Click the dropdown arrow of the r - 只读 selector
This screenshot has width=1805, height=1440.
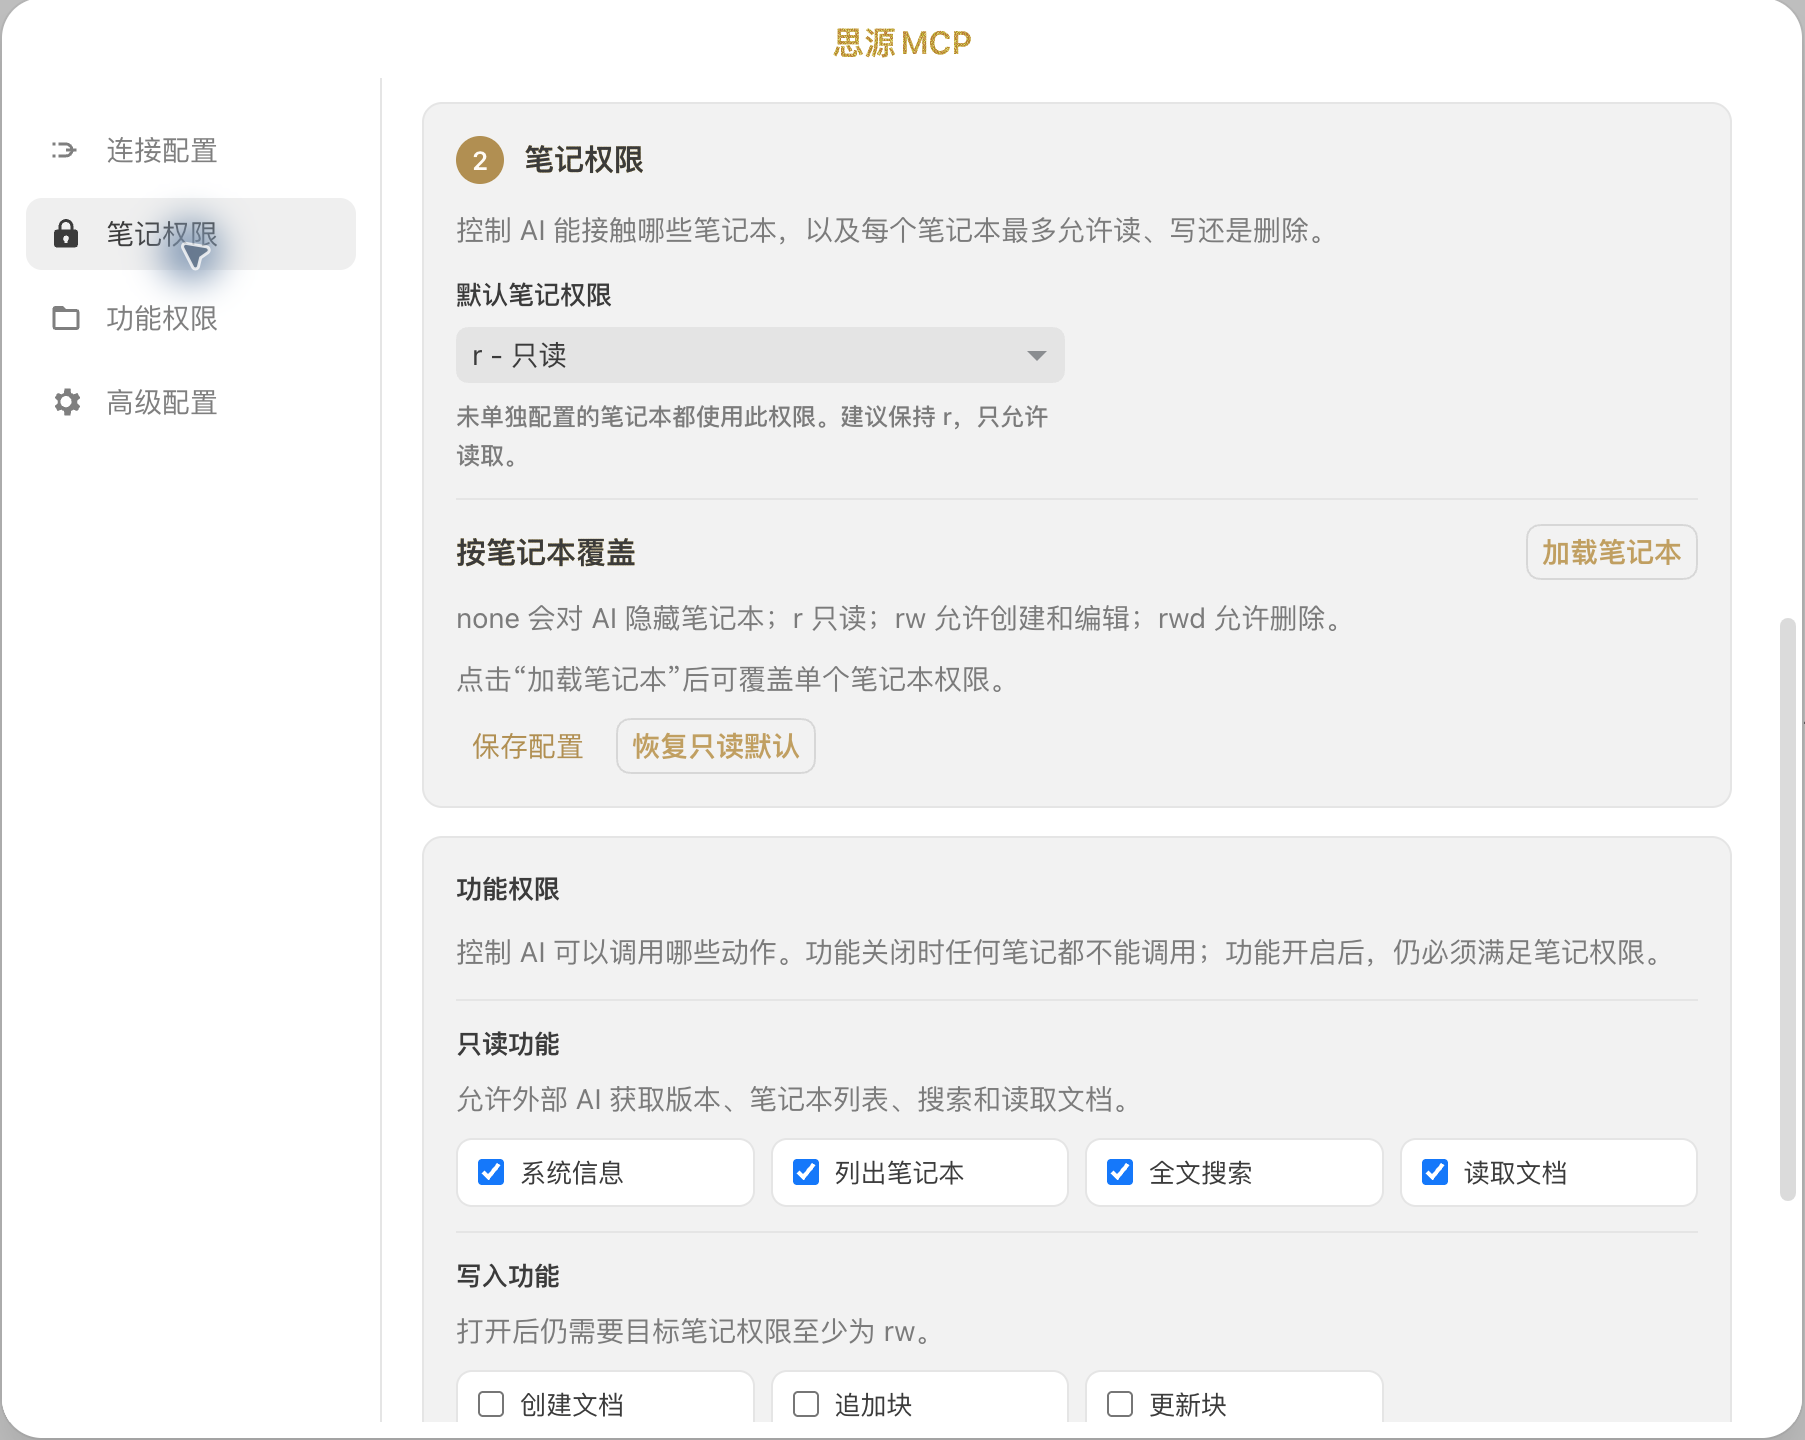(x=1037, y=356)
